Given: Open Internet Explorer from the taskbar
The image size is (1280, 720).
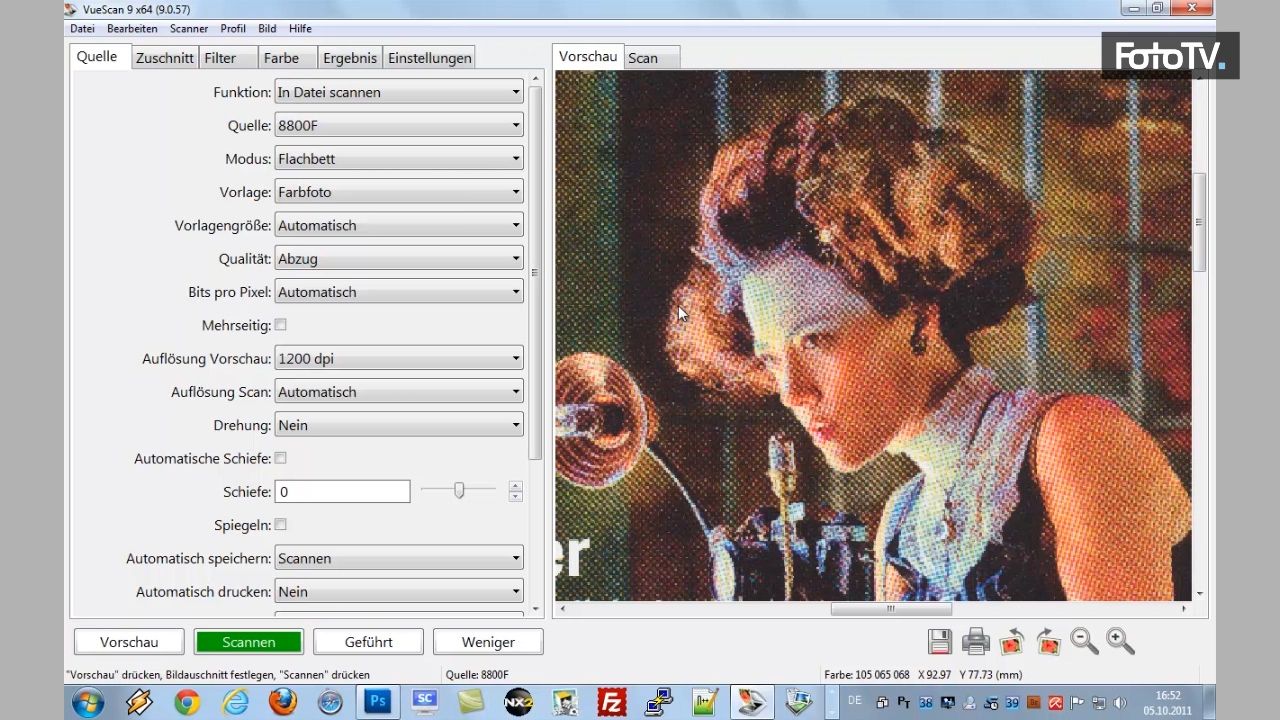Looking at the screenshot, I should tap(235, 702).
